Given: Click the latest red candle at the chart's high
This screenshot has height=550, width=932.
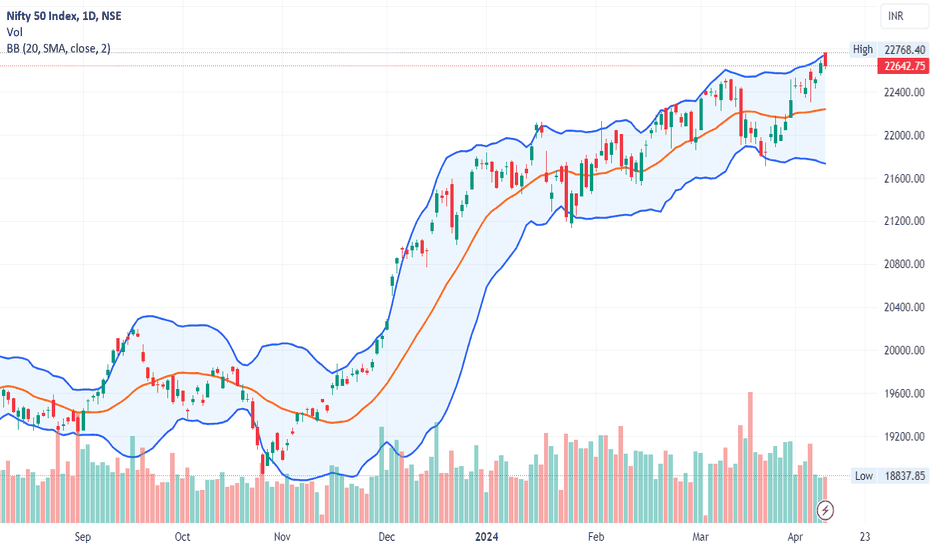Looking at the screenshot, I should tap(825, 61).
